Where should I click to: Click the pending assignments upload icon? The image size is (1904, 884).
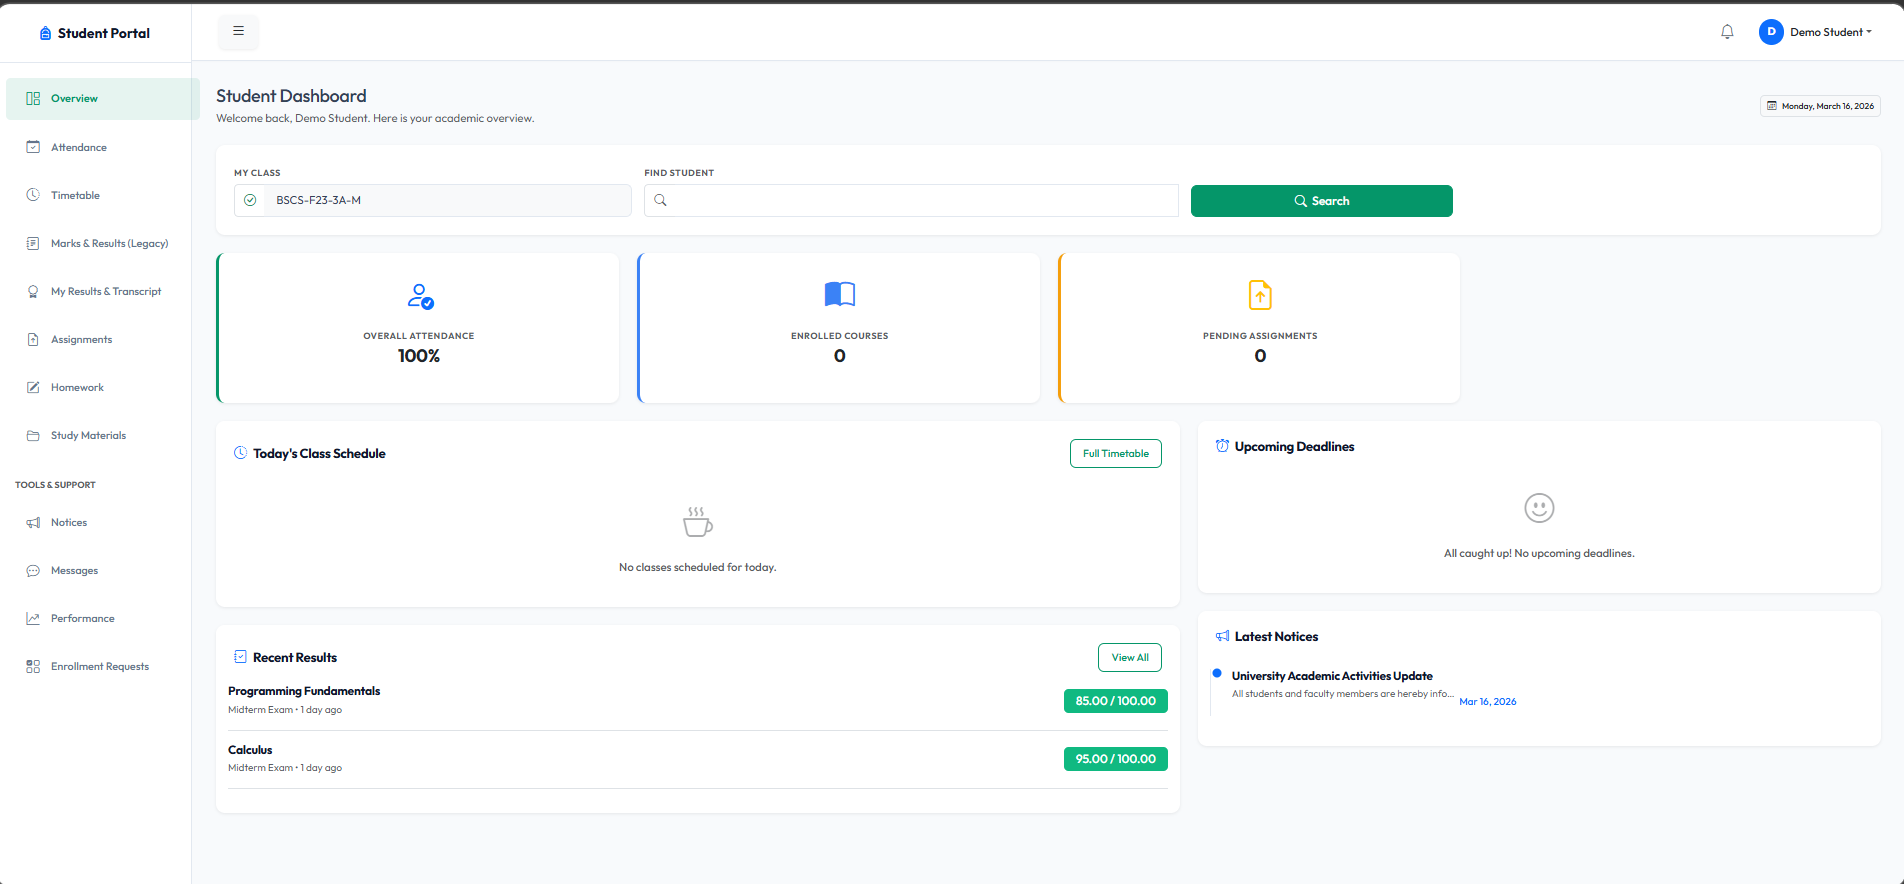tap(1260, 295)
